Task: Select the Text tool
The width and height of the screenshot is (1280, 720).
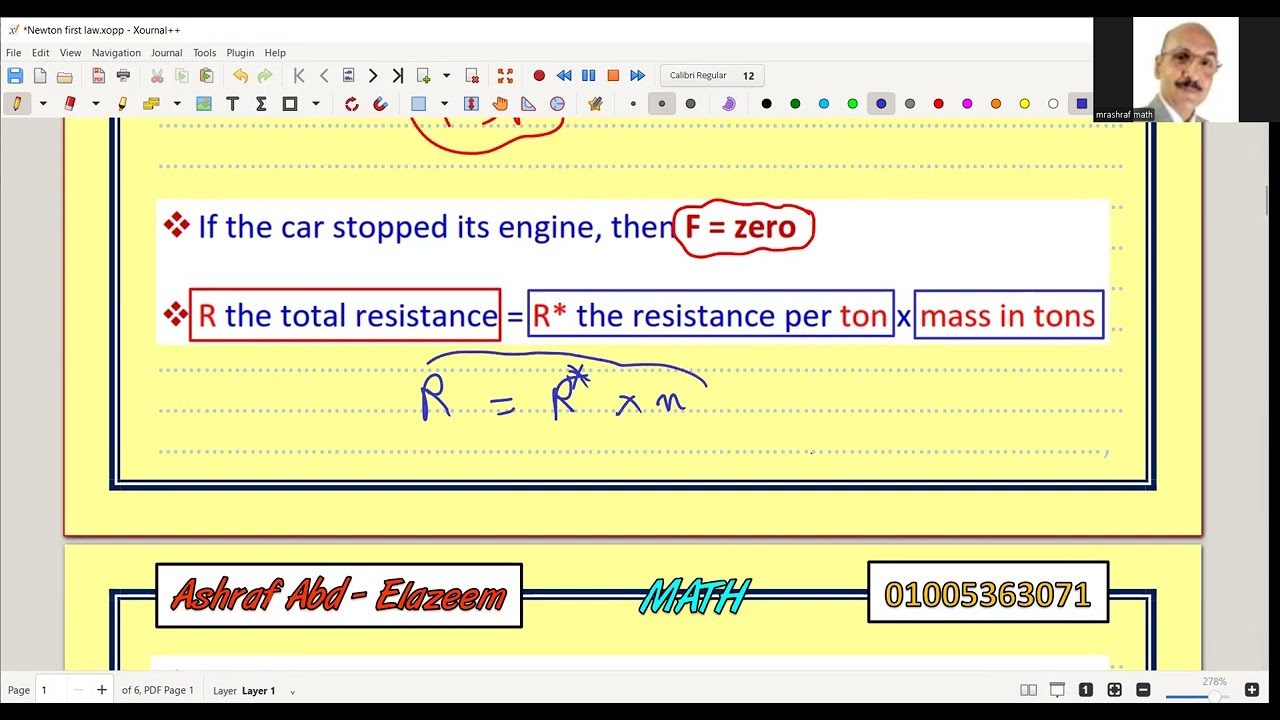Action: click(x=232, y=104)
